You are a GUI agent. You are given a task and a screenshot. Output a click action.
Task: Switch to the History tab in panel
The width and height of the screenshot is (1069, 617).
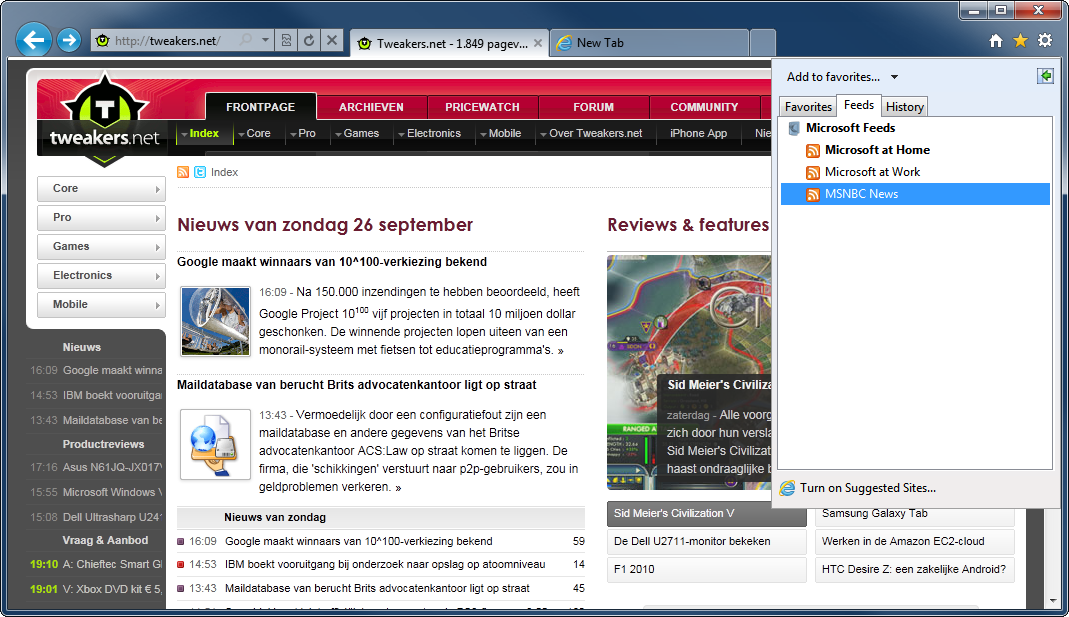[904, 106]
